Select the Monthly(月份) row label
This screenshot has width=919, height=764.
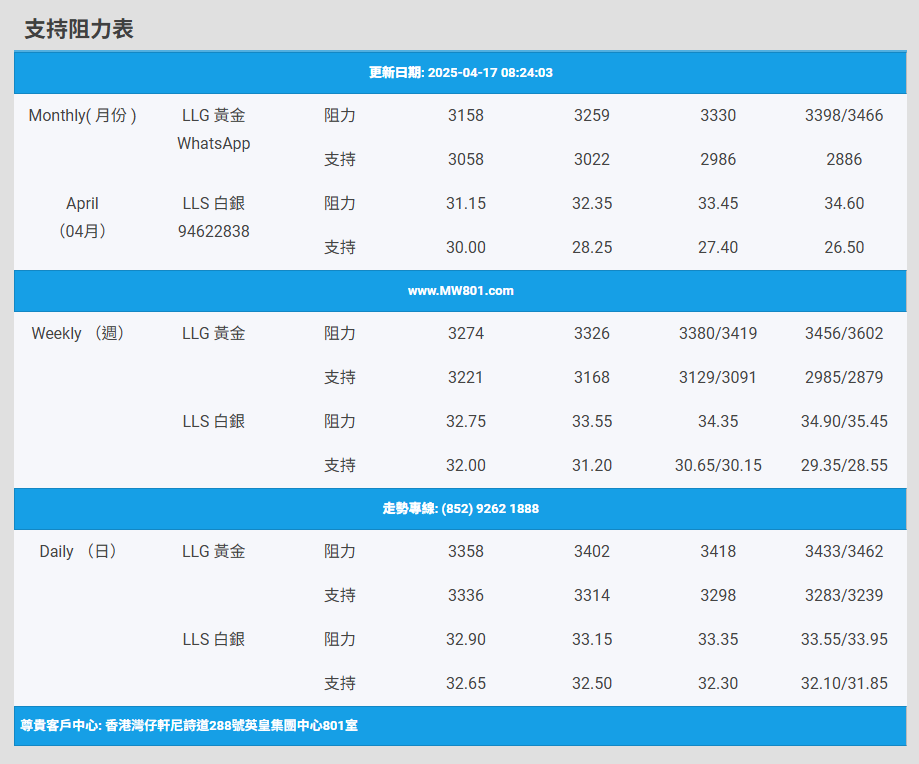click(x=83, y=115)
